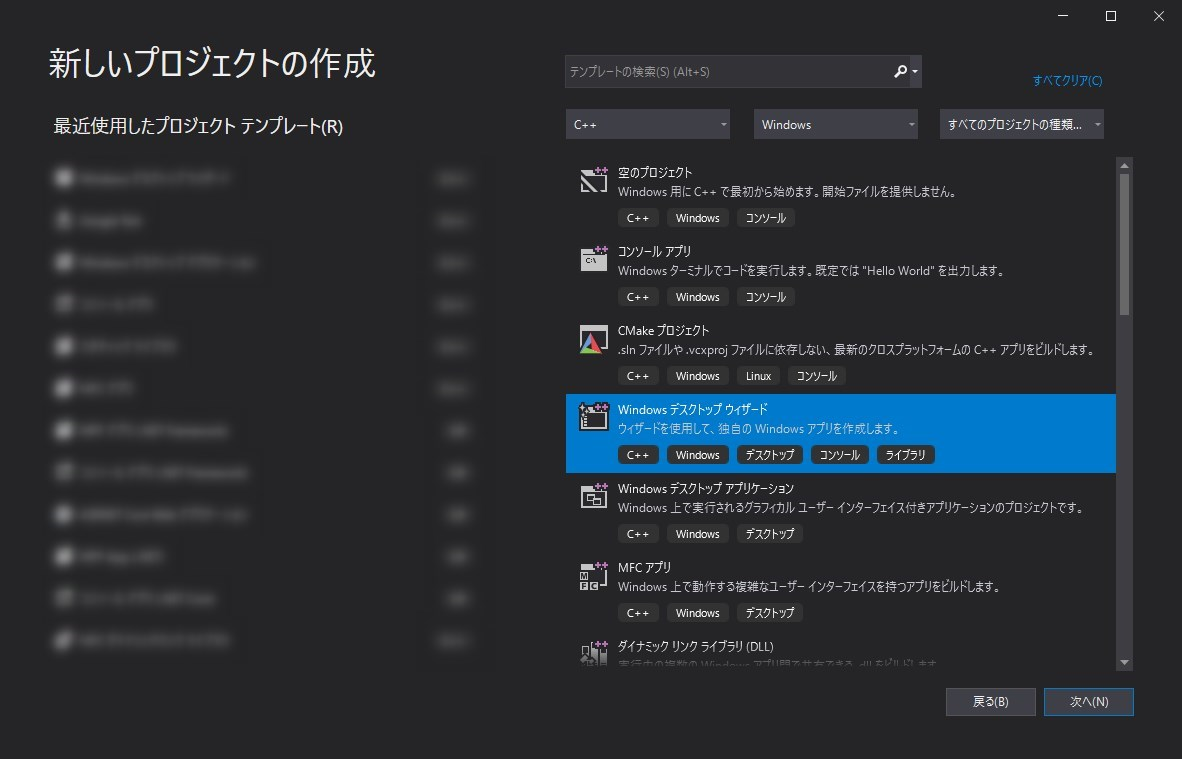Click the description text of コンソール アプリ
The width and height of the screenshot is (1182, 759).
tap(810, 271)
